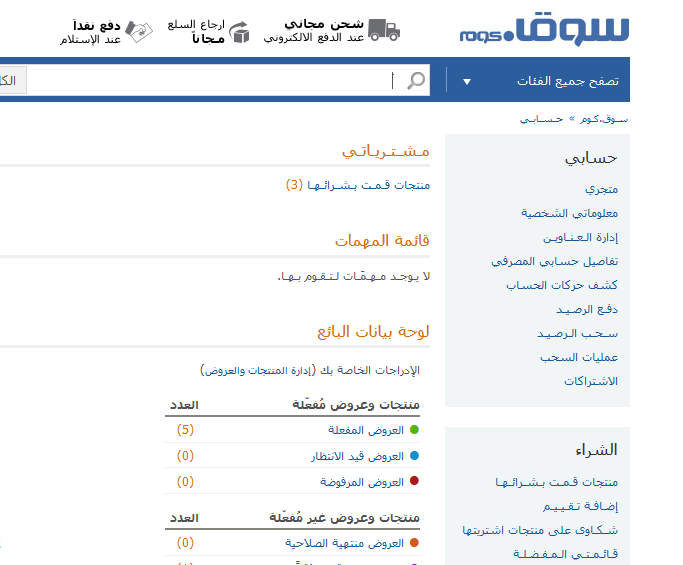Click the count (0) for العروض المرفوضة
The image size is (683, 565).
tap(185, 481)
